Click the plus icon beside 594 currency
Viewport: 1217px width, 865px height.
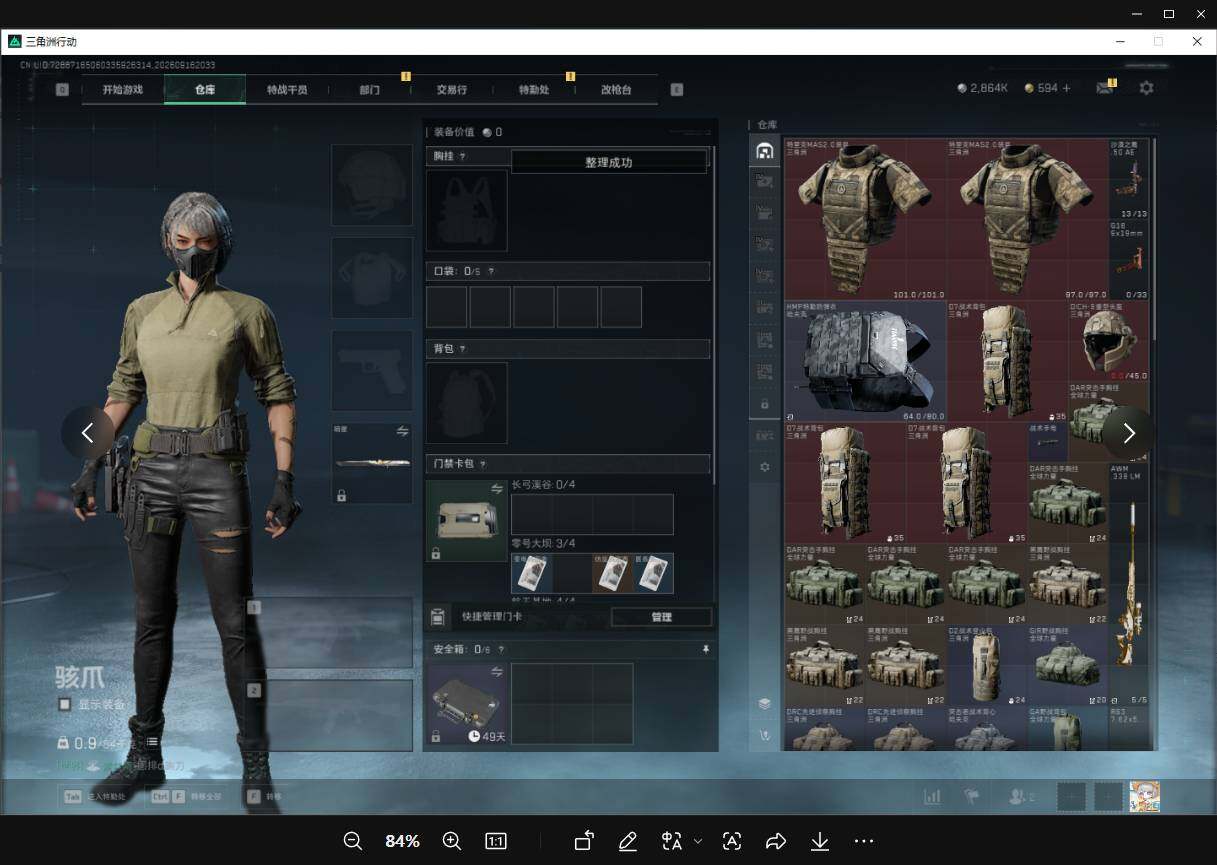(1066, 88)
